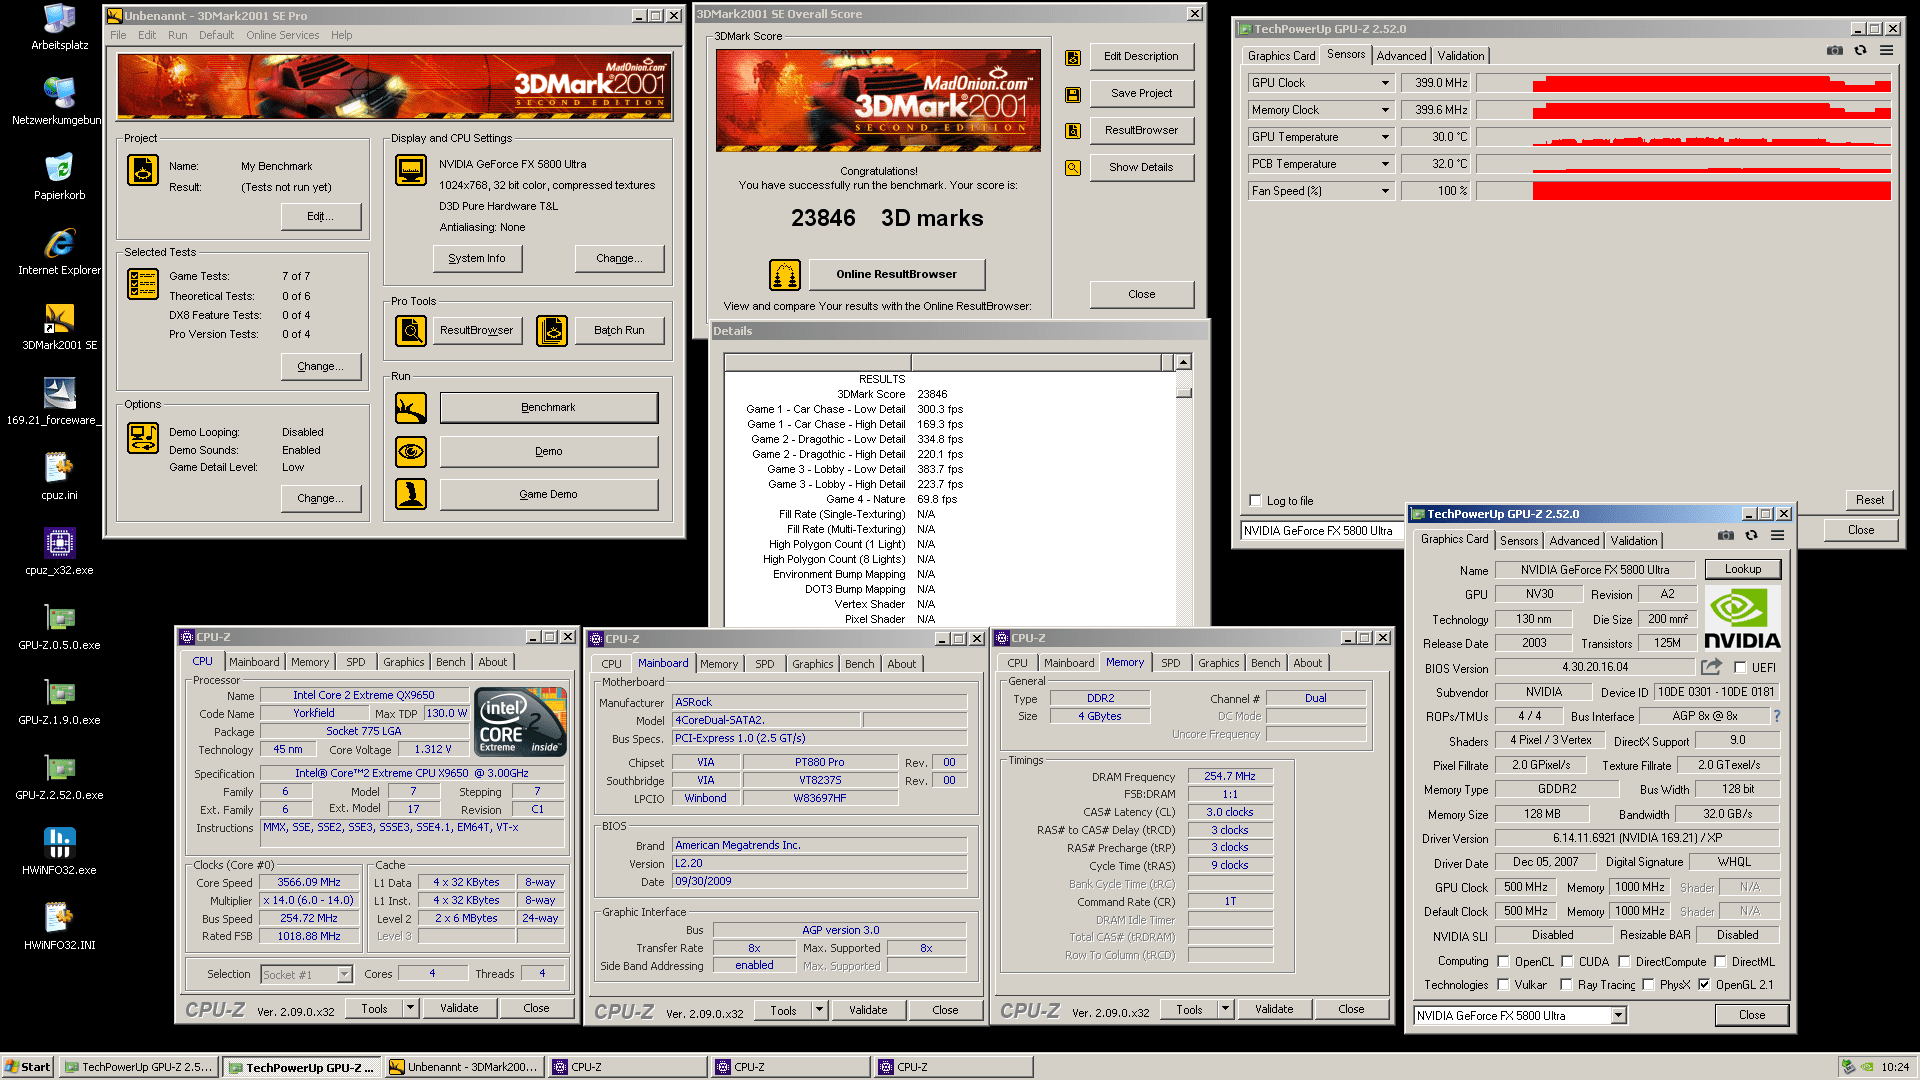Viewport: 1920px width, 1080px height.
Task: Toggle Ray Tracing checkbox
Action: (1566, 984)
